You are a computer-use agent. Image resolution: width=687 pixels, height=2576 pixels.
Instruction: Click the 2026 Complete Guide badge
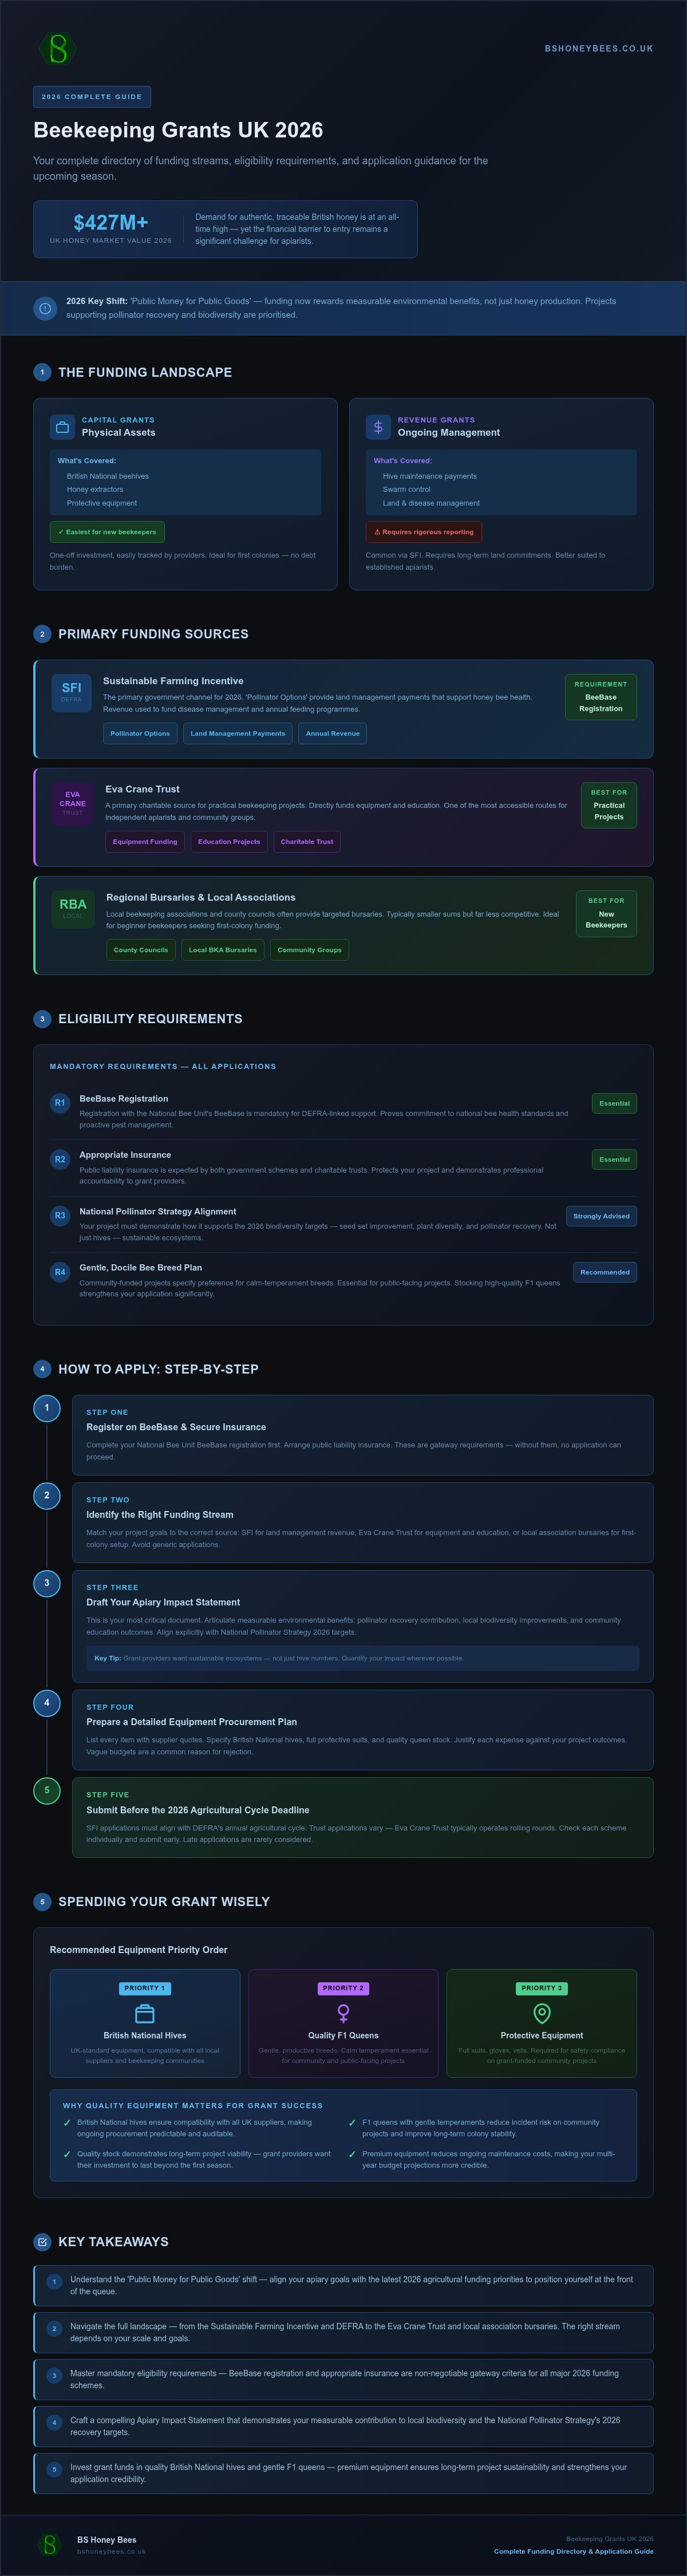pyautogui.click(x=92, y=97)
